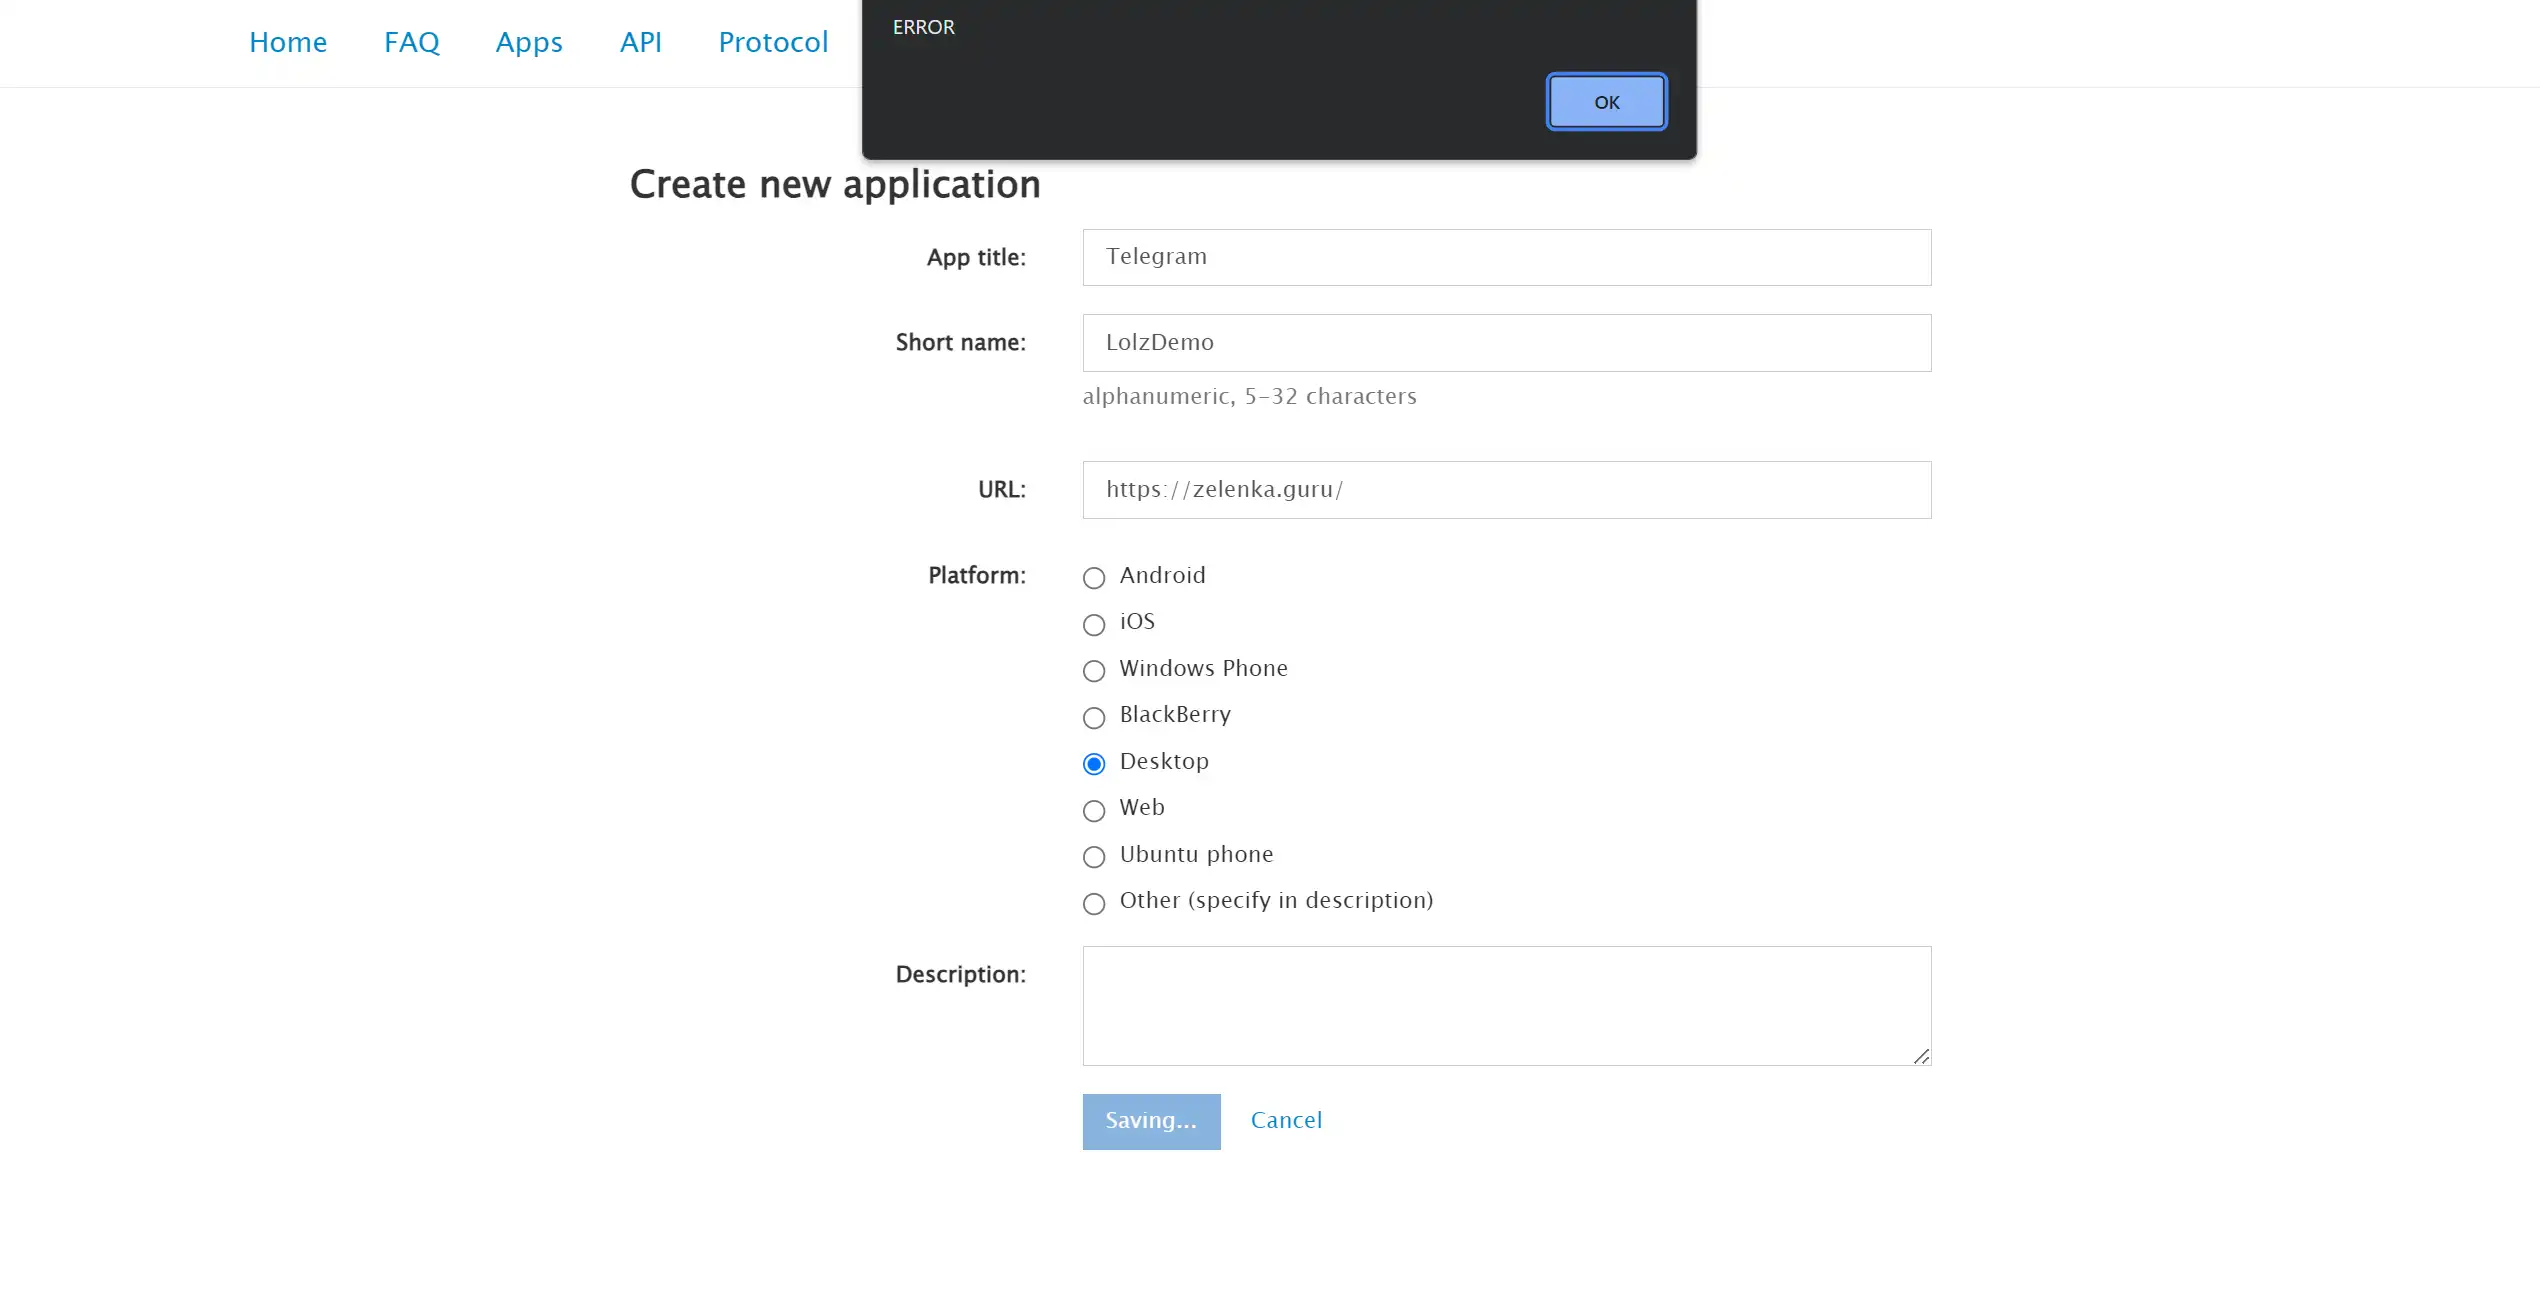Dismiss the ERROR dialog with OK
The image size is (2540, 1307).
1606,102
